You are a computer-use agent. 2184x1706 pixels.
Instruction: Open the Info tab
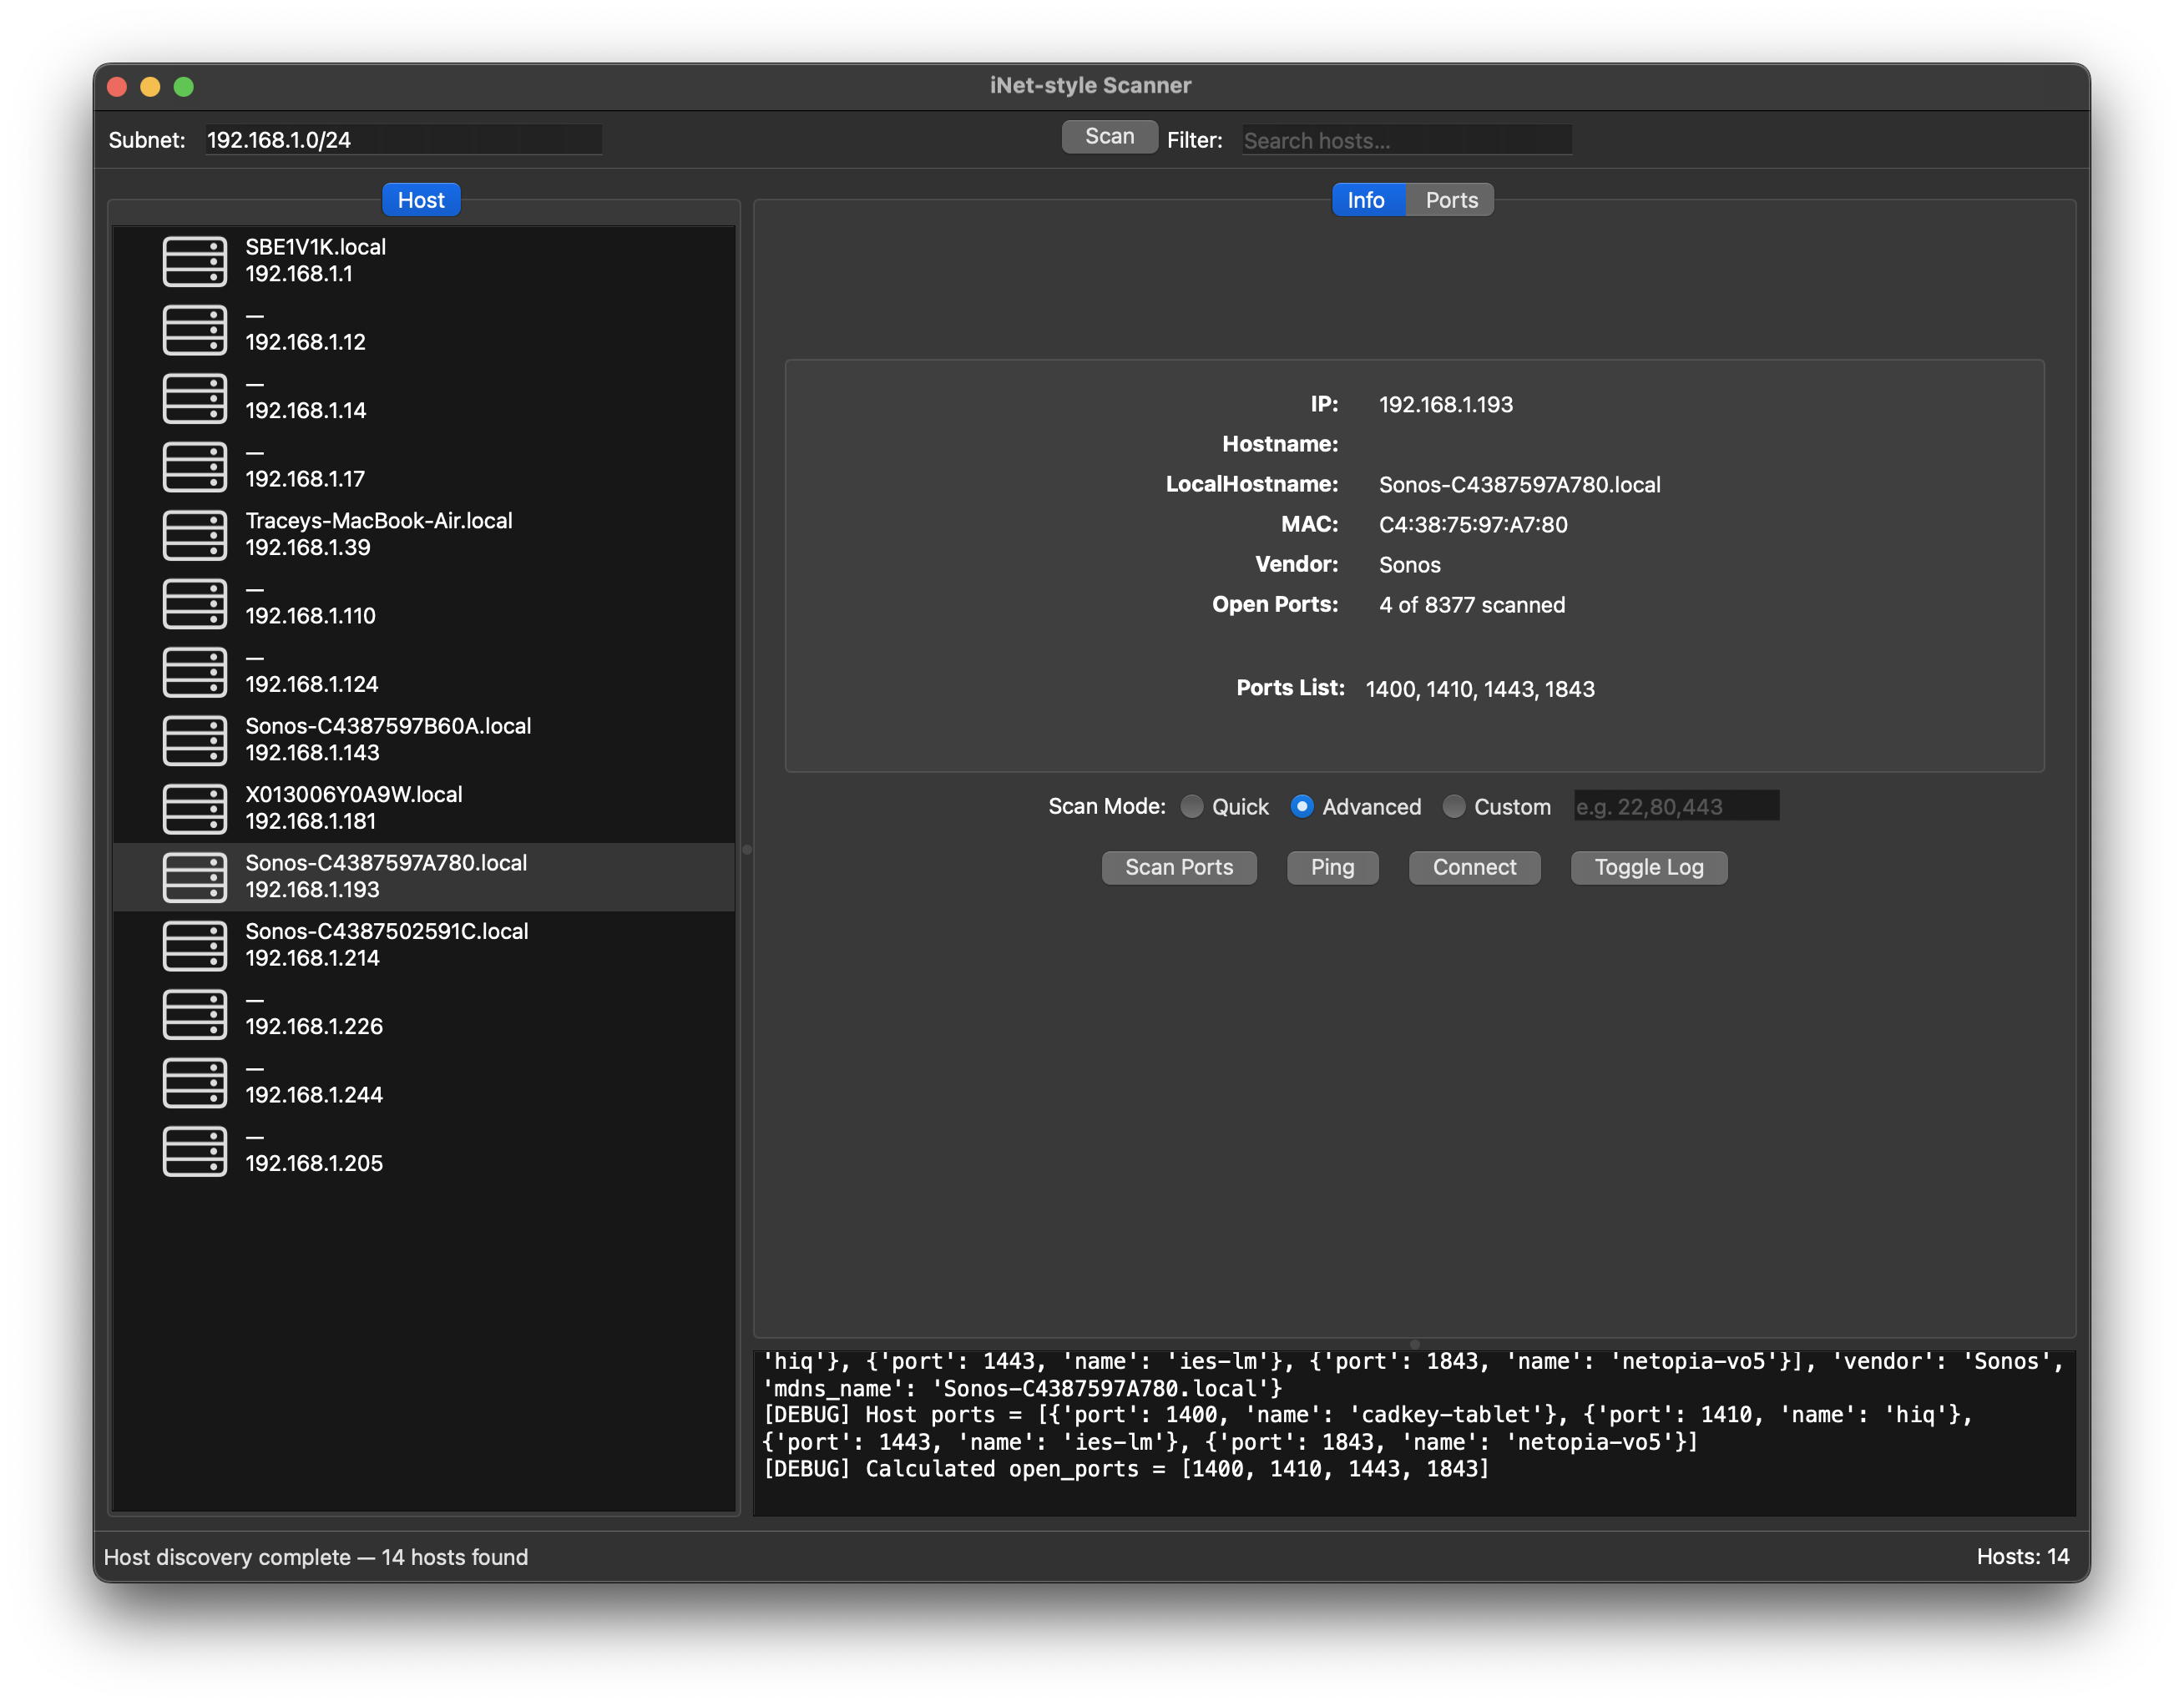coord(1366,200)
